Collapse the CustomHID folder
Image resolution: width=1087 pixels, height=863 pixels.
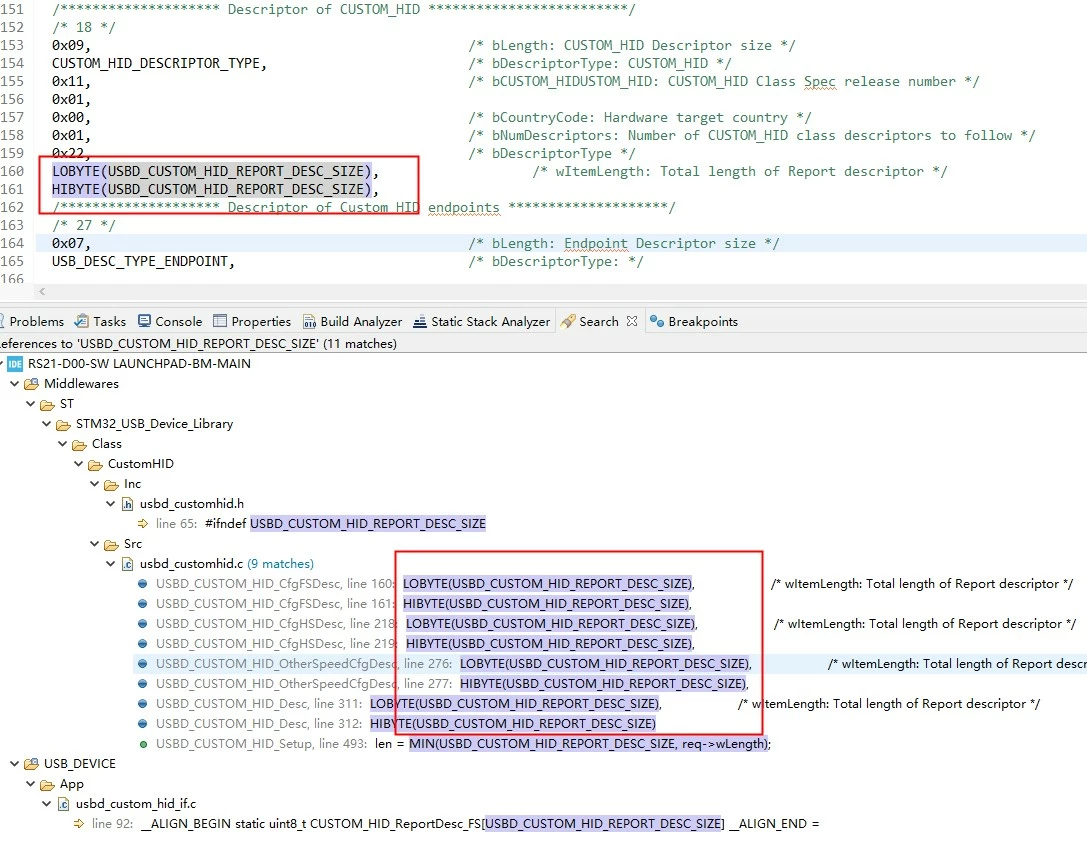tap(78, 464)
